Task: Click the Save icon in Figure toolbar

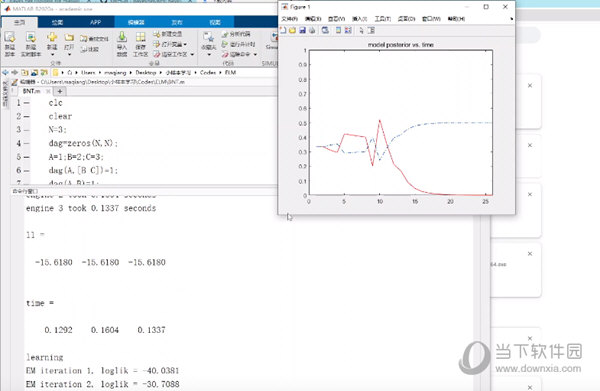Action: 302,30
